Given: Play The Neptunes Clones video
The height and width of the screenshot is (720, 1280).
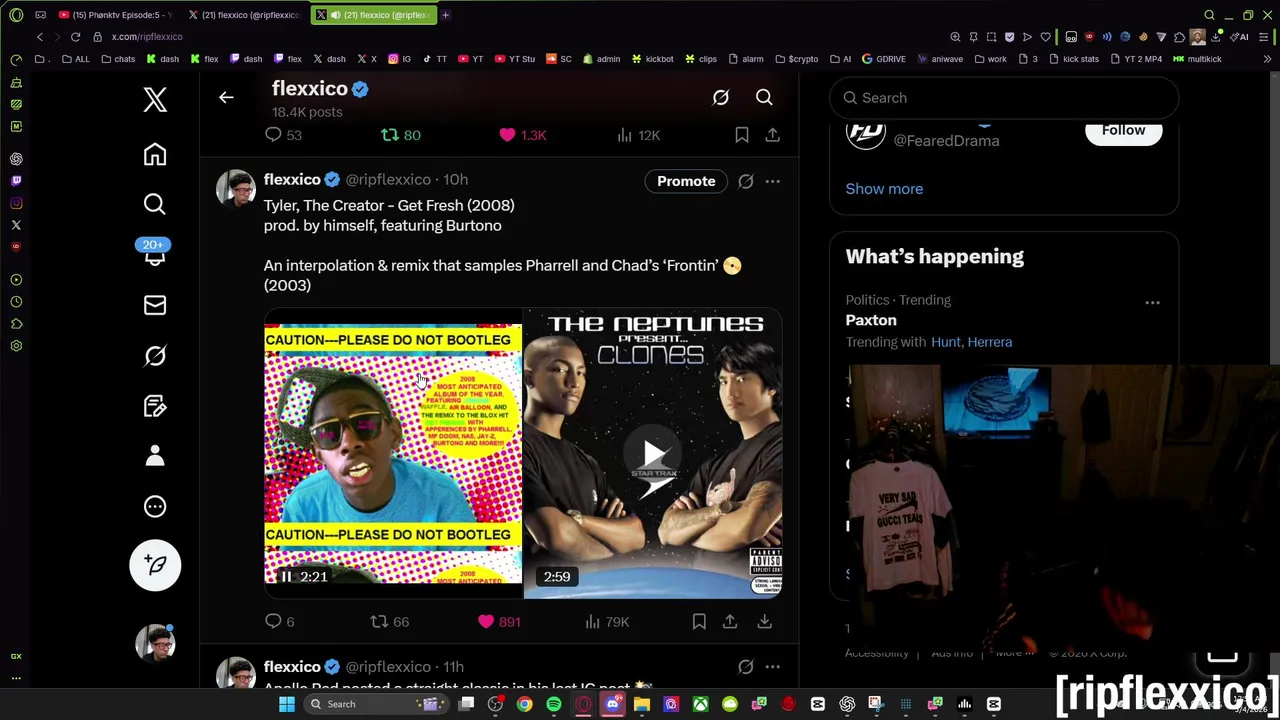Looking at the screenshot, I should [x=653, y=455].
